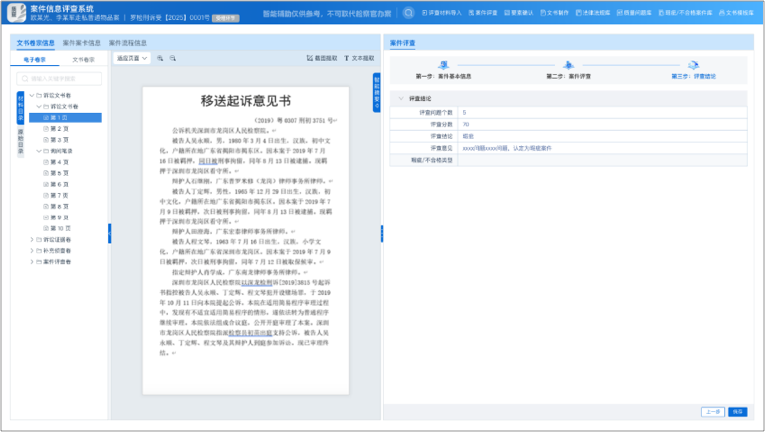
Task: Click 文本提取 text extraction tool
Action: [359, 58]
